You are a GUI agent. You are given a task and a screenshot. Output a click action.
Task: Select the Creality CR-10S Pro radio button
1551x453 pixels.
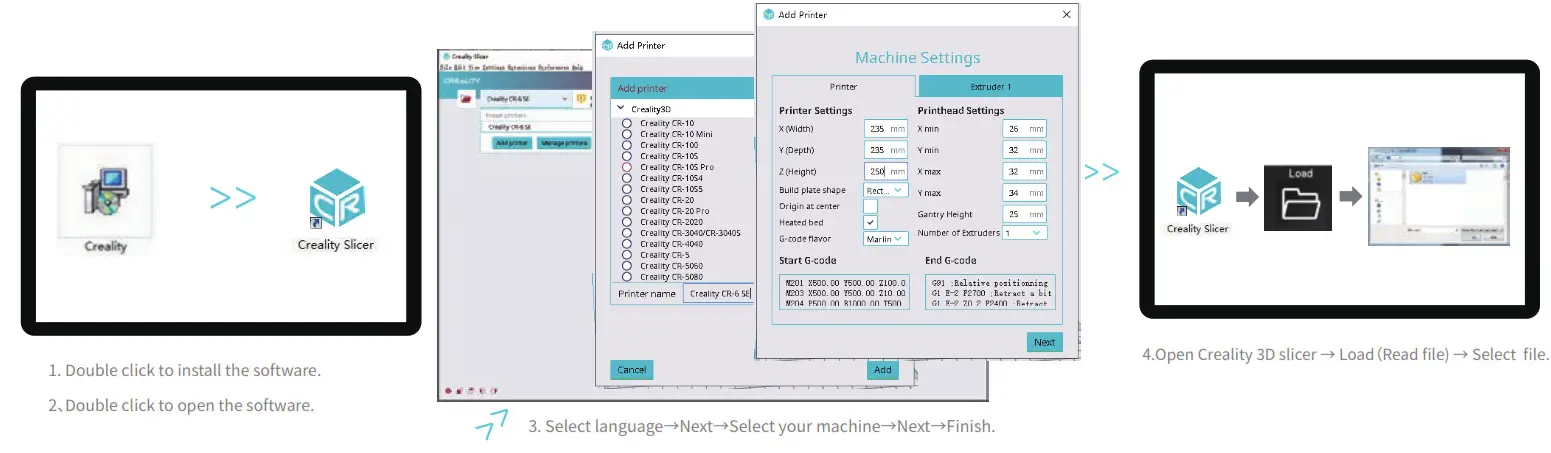click(x=627, y=167)
